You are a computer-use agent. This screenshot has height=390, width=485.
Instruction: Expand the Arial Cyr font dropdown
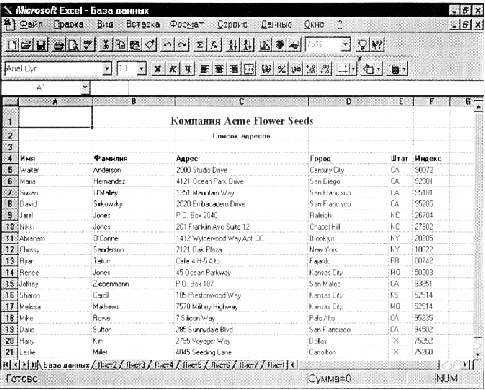(107, 69)
